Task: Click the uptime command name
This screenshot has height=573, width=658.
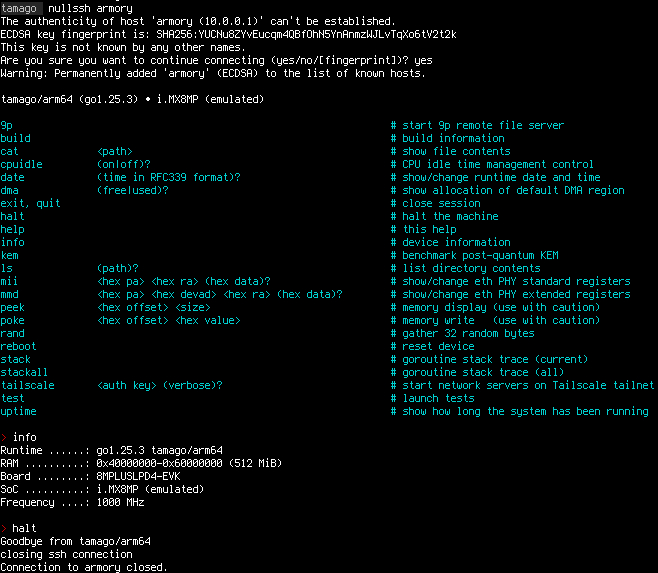Action: (x=18, y=411)
